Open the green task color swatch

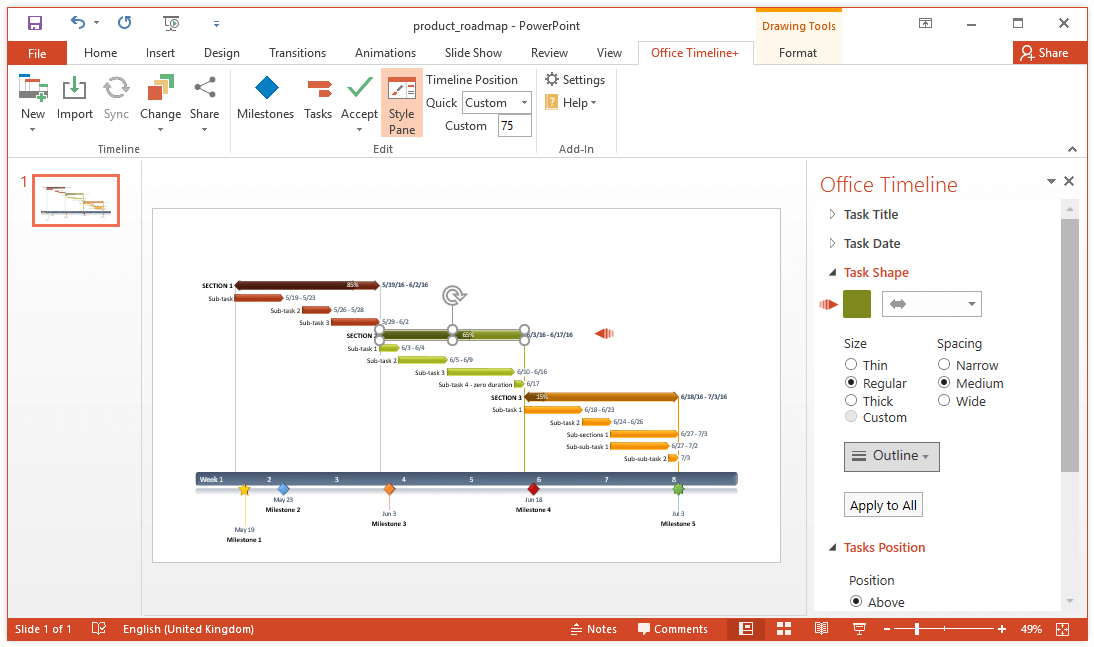[x=857, y=304]
